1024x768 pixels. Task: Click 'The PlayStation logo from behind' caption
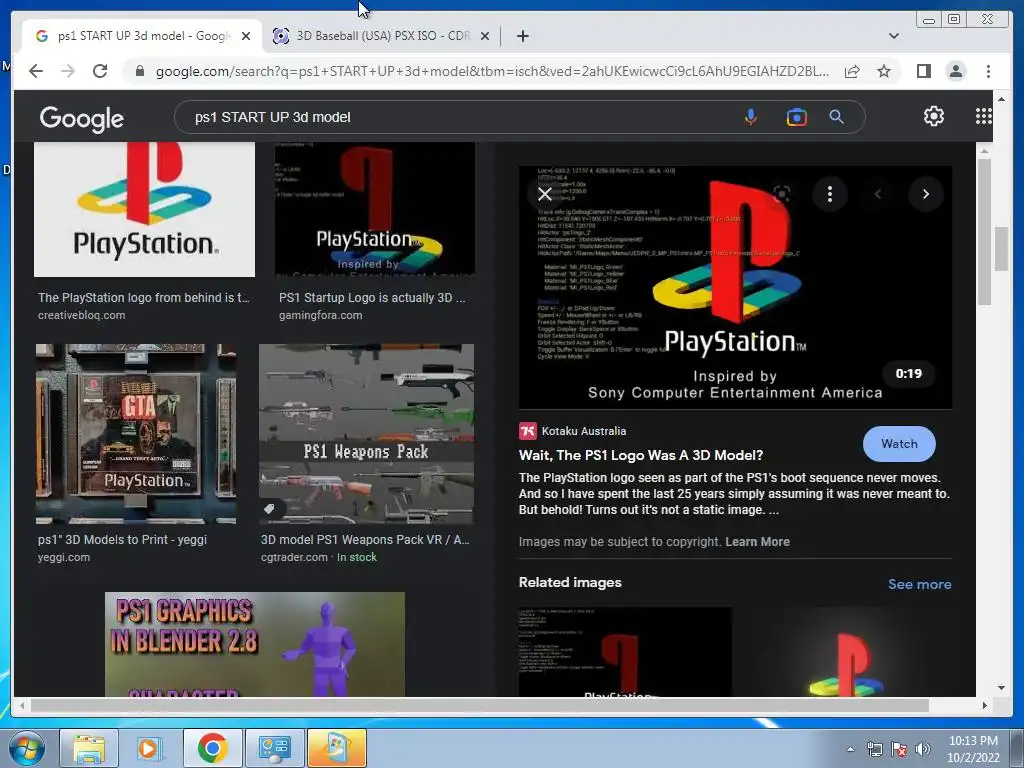click(x=144, y=298)
